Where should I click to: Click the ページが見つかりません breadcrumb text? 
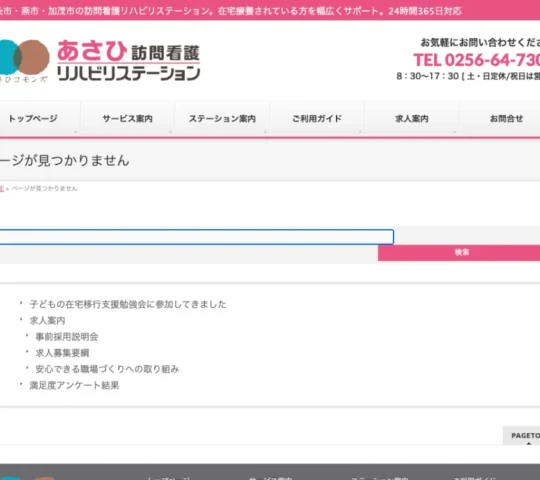point(44,189)
